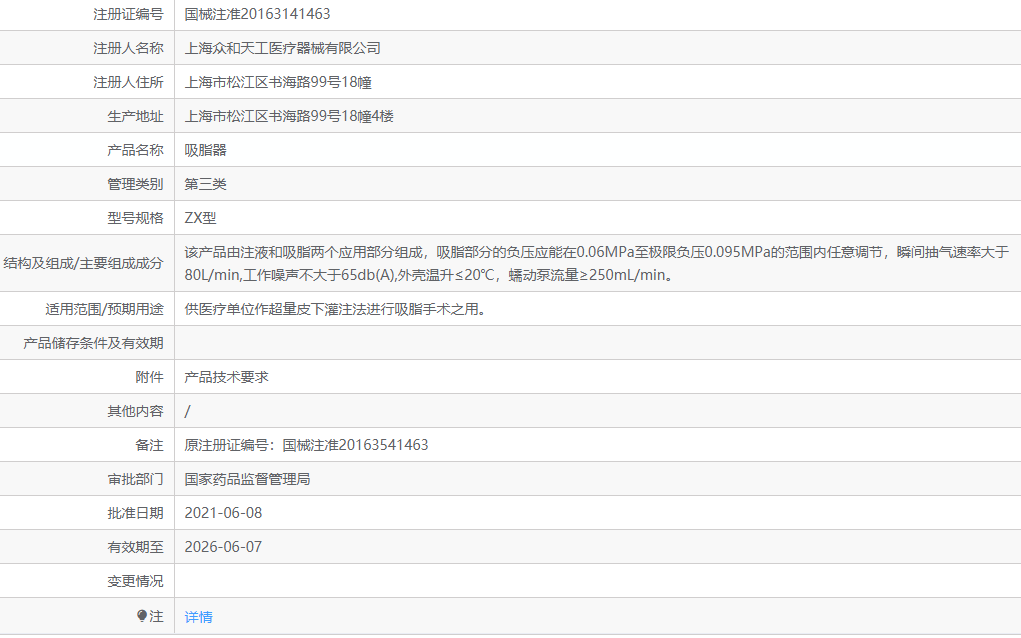Viewport: 1021px width, 638px height.
Task: Select expiry date 2026-06-07
Action: [223, 546]
